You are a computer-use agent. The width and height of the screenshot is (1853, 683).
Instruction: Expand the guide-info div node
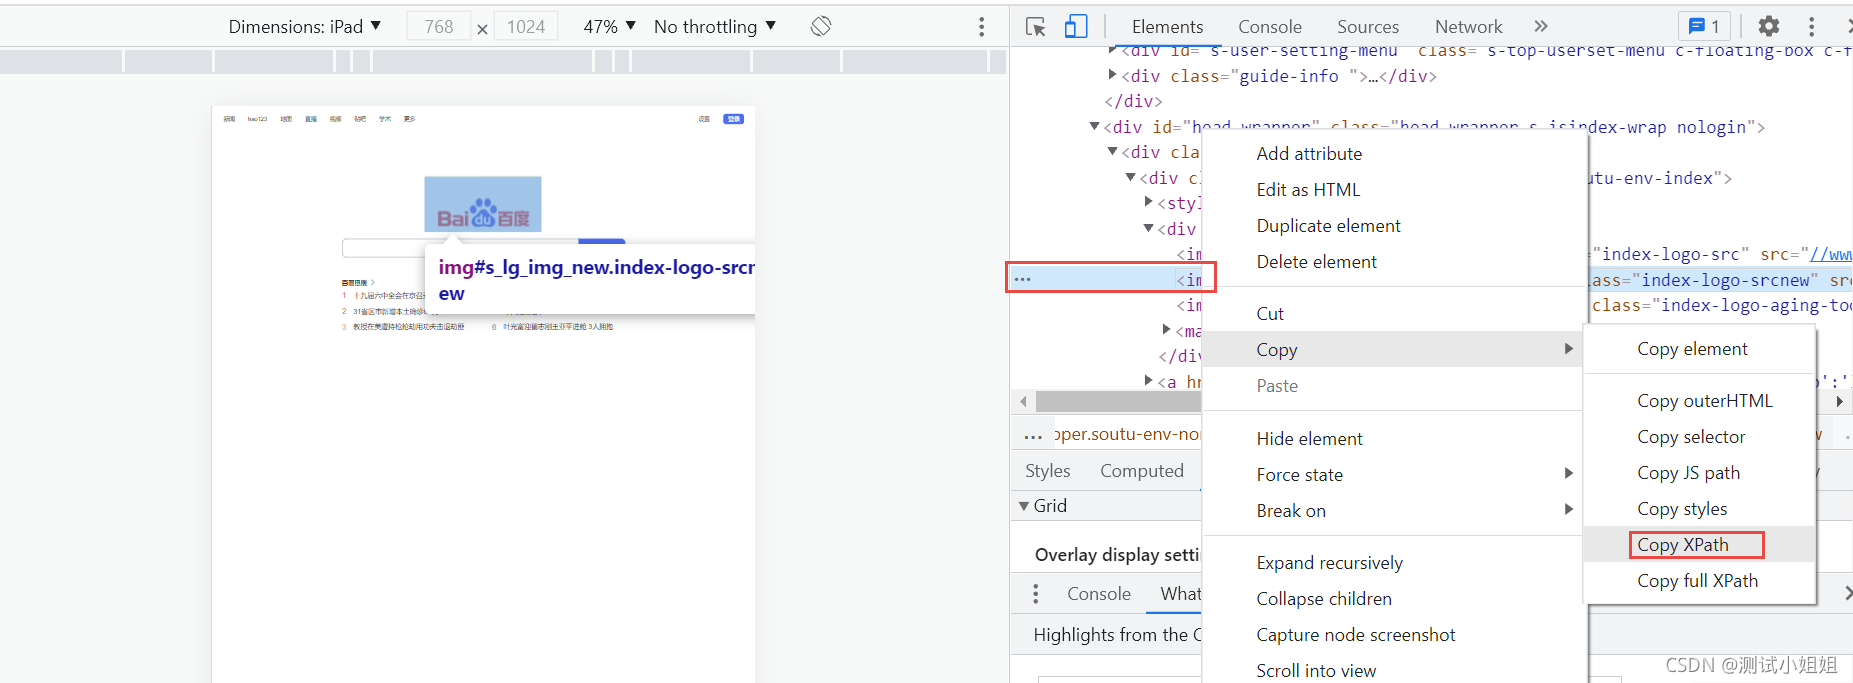[x=1112, y=75]
